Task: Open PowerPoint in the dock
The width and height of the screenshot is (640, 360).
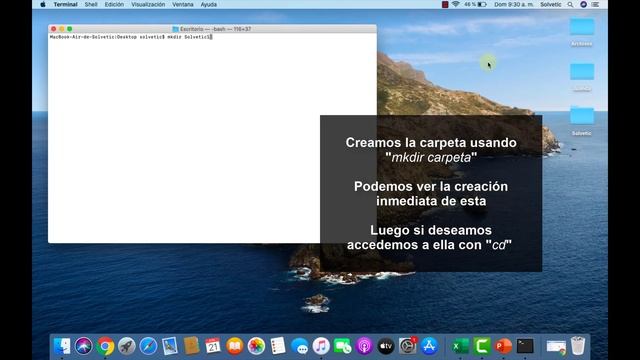Action: [x=503, y=346]
